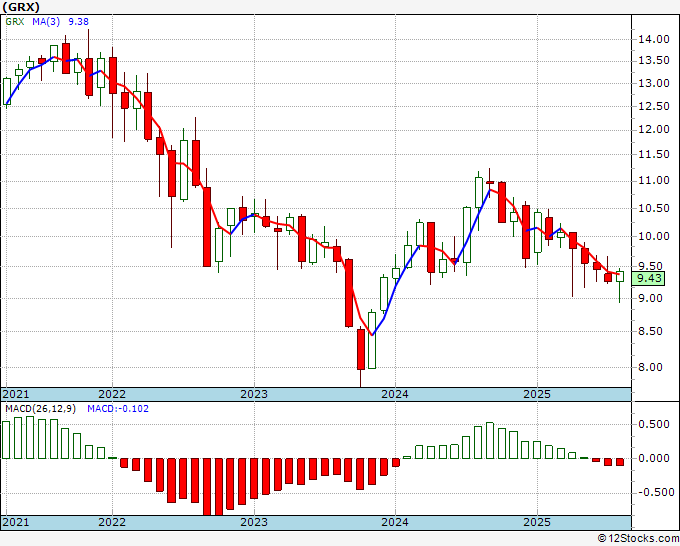Select the 11.00 price axis label
680x546 pixels.
click(x=654, y=181)
